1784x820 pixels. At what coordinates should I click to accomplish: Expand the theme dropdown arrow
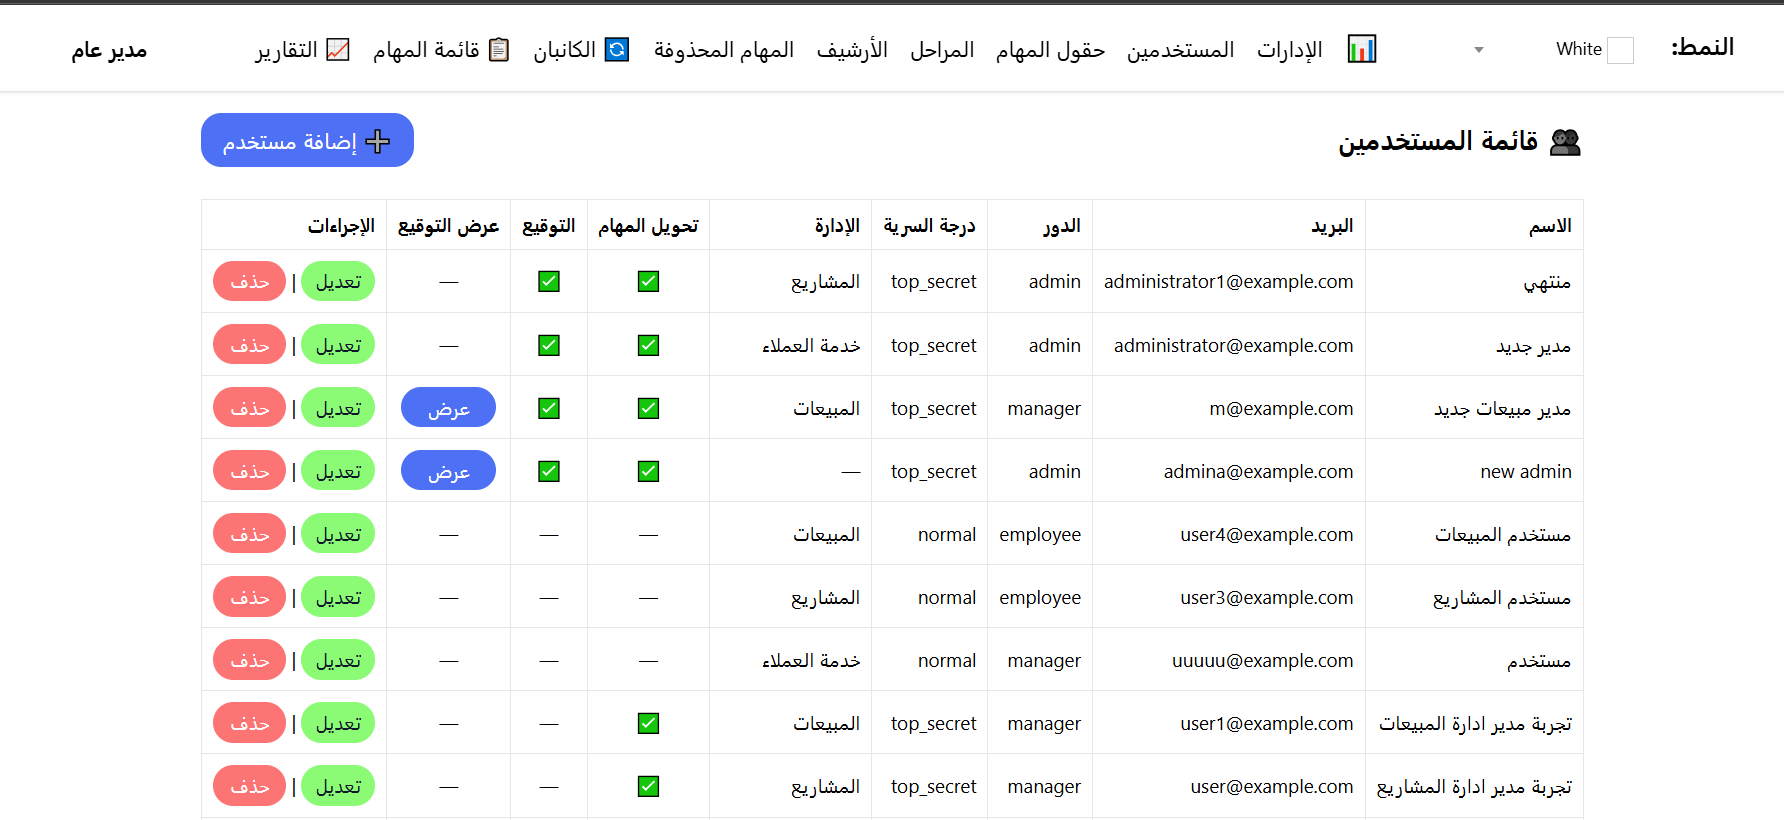click(x=1479, y=50)
